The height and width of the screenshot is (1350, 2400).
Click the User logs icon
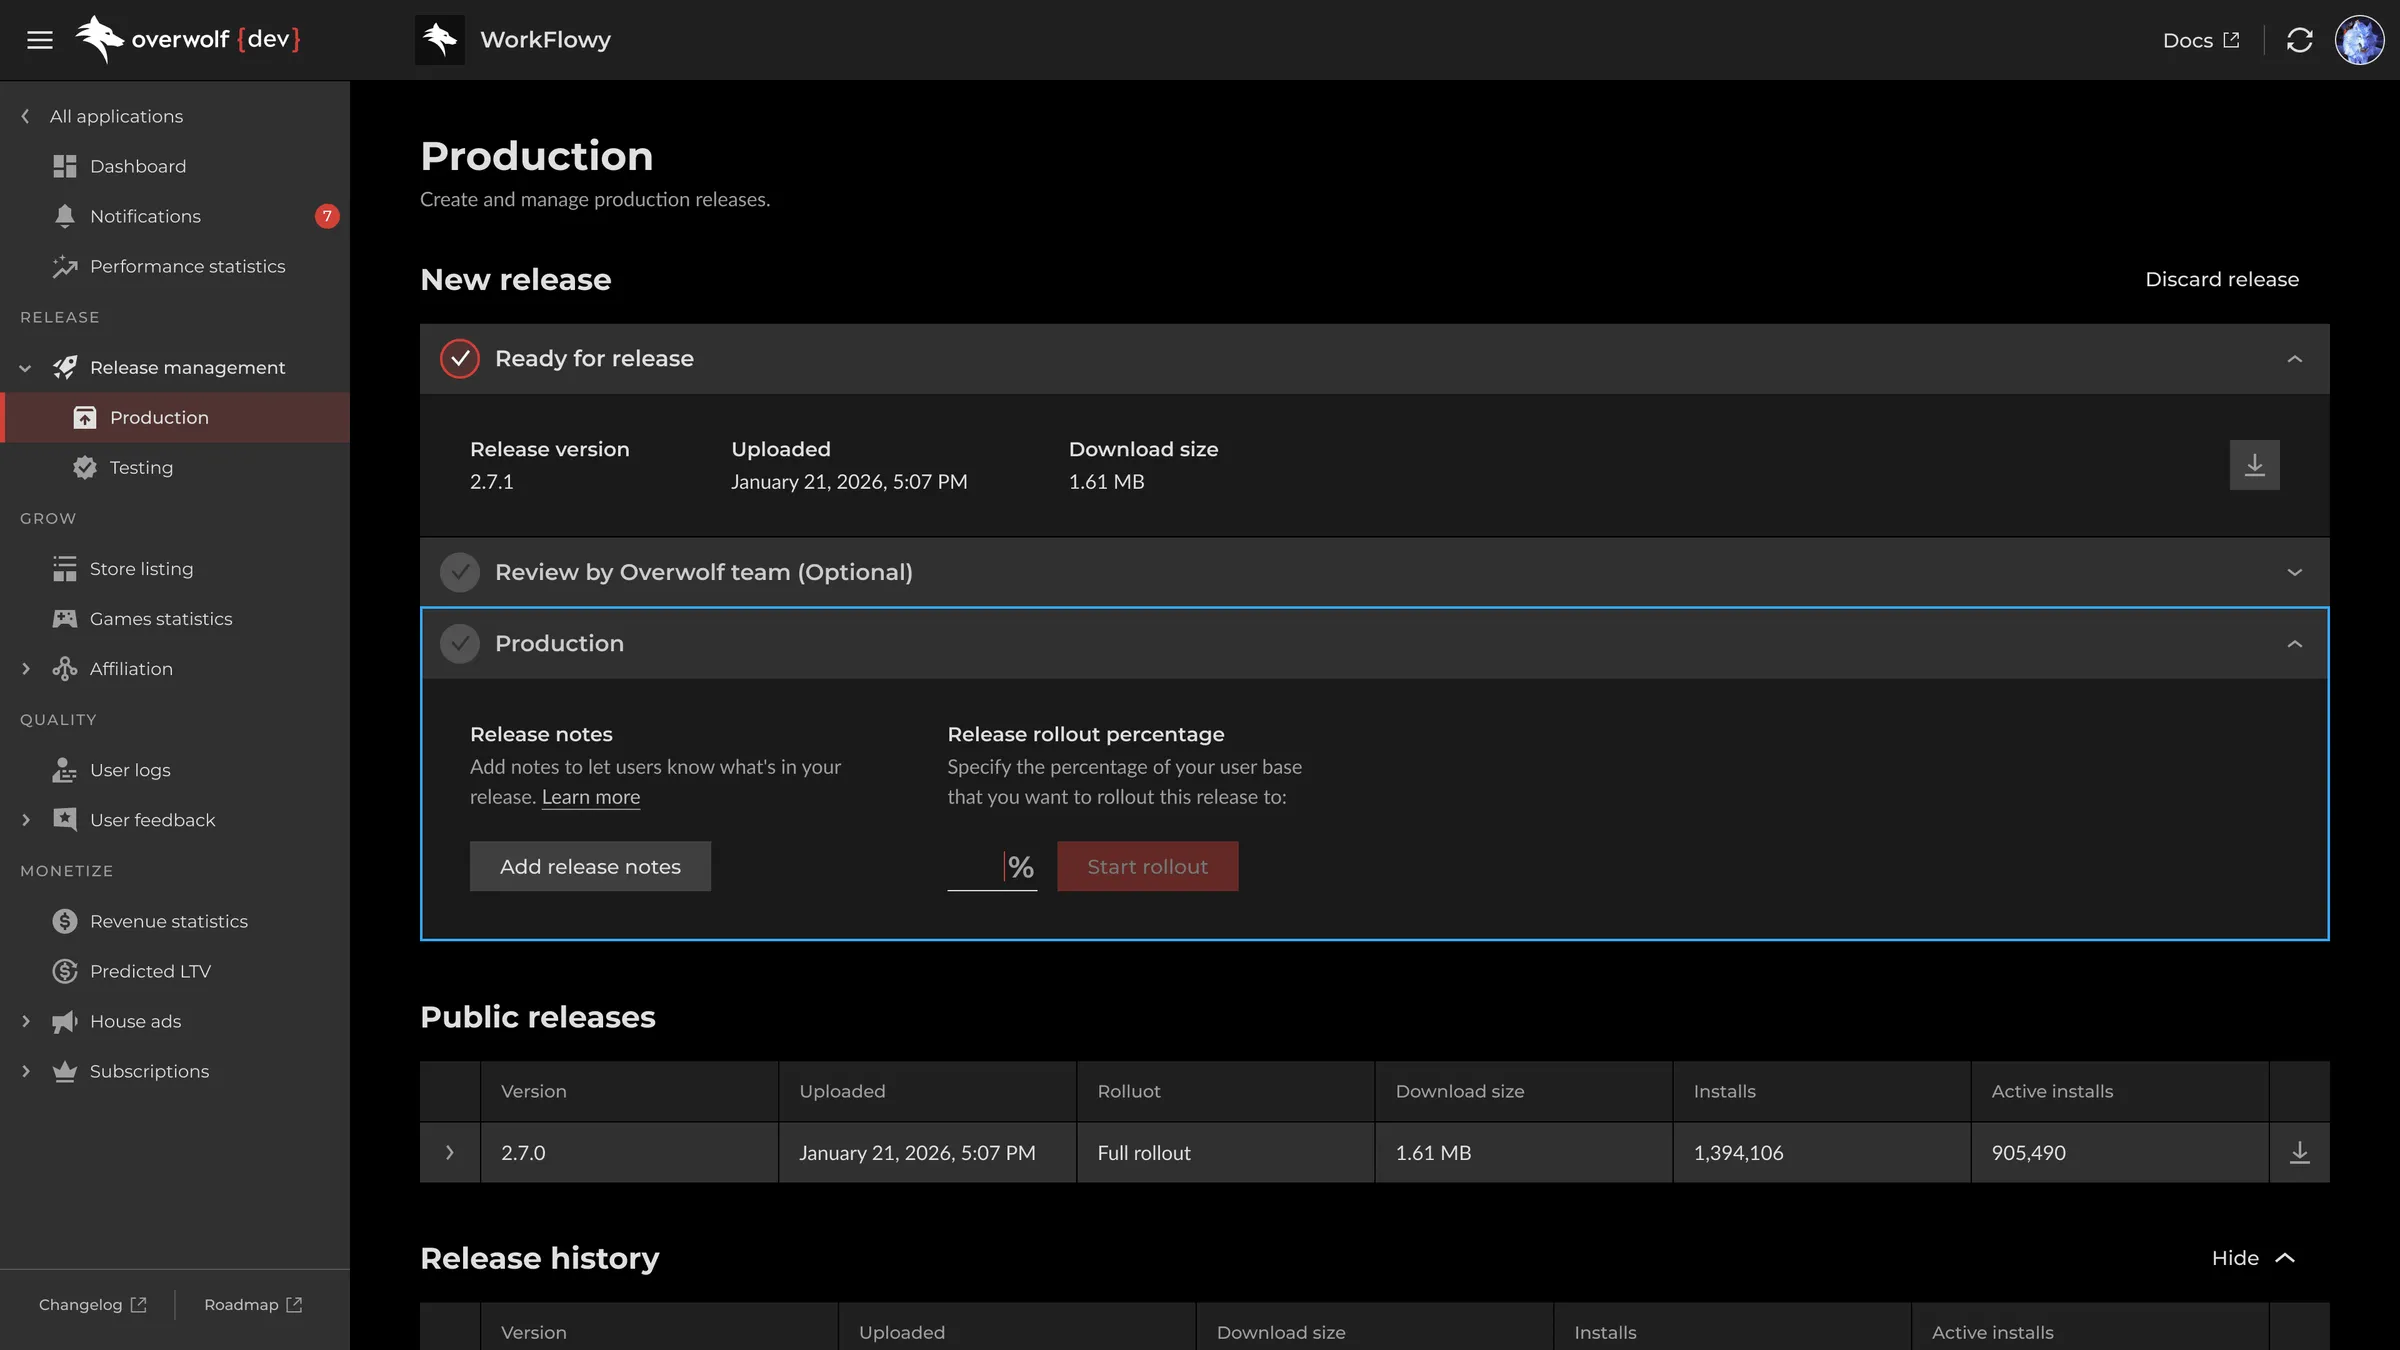(x=65, y=769)
